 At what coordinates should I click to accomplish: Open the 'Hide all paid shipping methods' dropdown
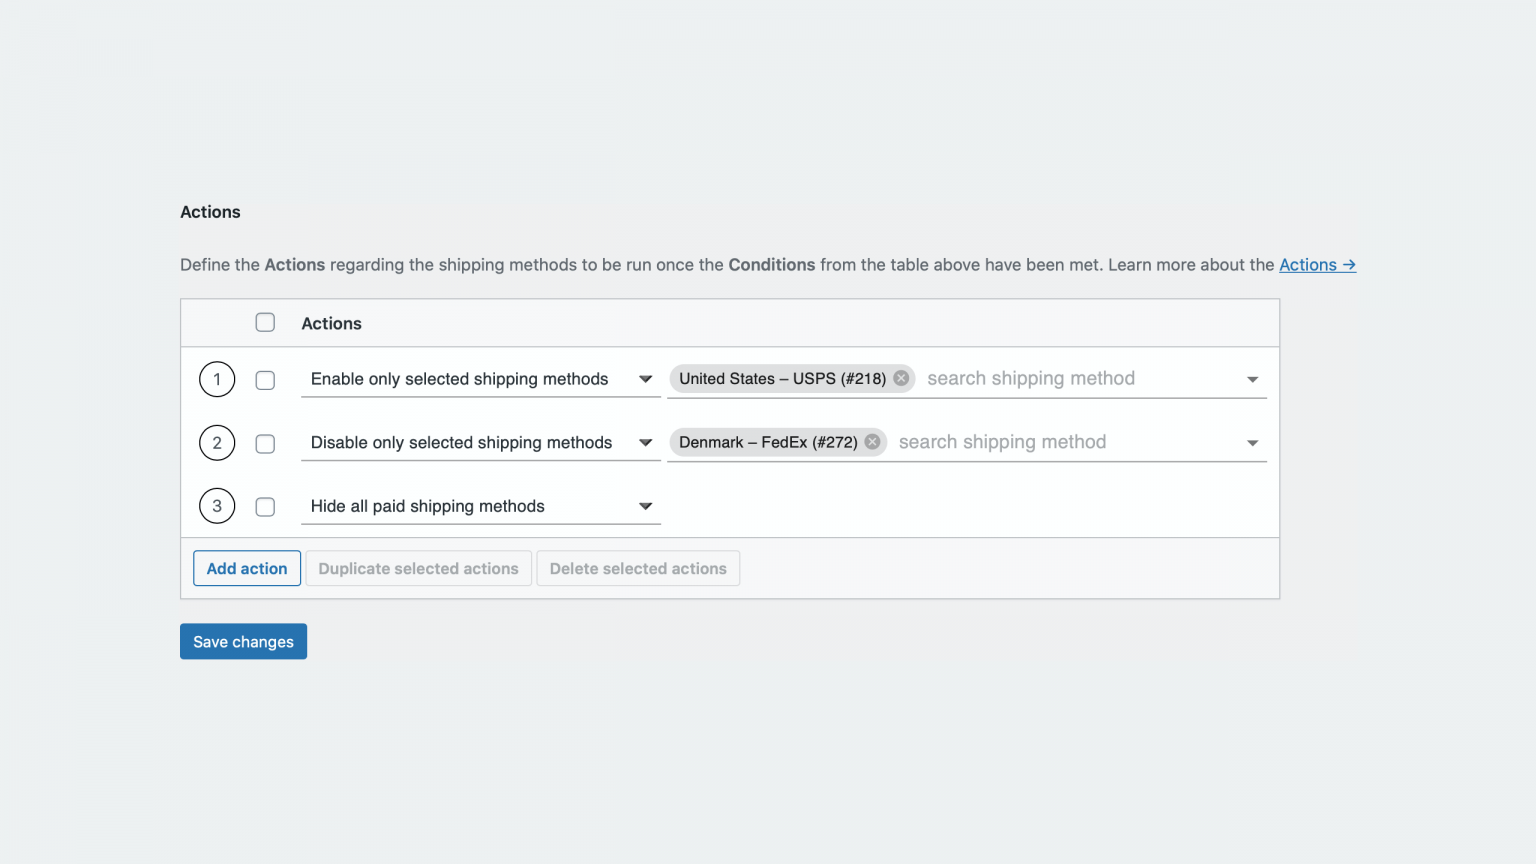(x=646, y=506)
